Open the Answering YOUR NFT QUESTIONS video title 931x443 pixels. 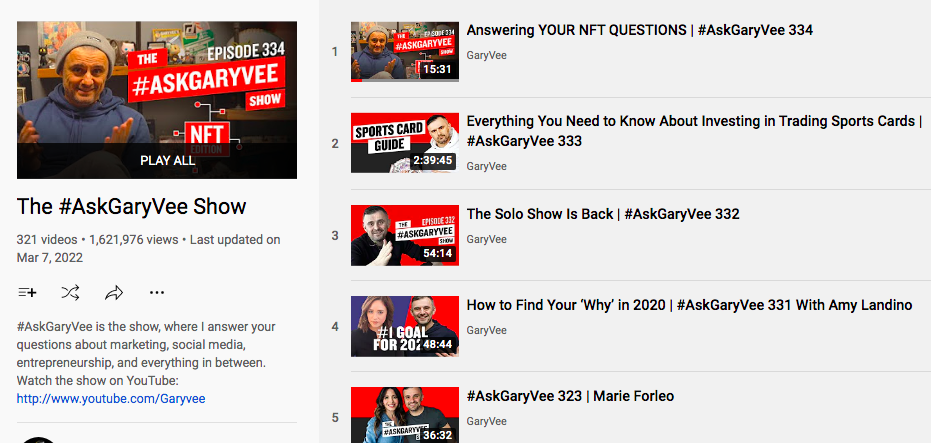coord(639,30)
